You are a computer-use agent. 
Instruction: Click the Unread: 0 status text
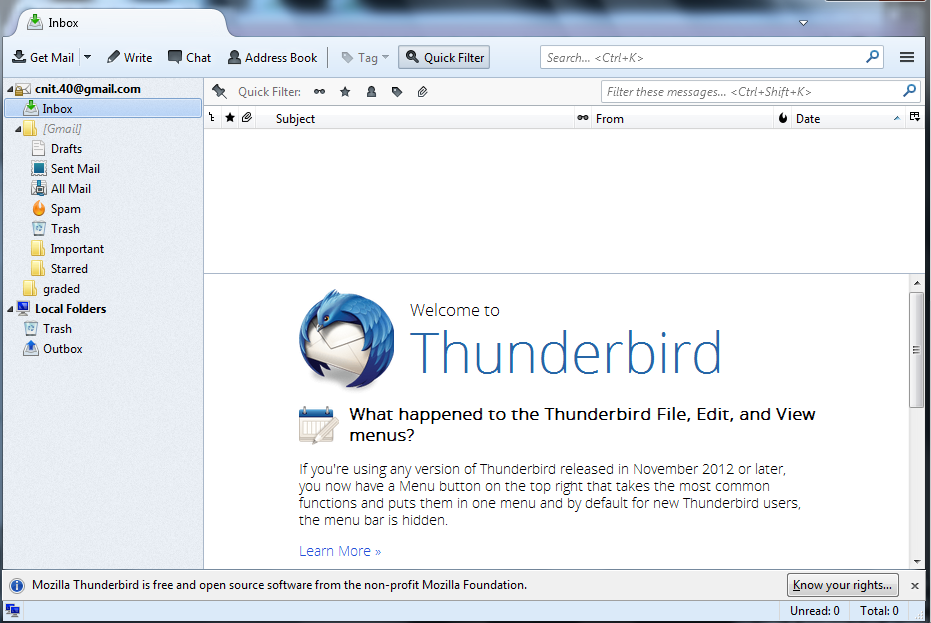coord(815,611)
